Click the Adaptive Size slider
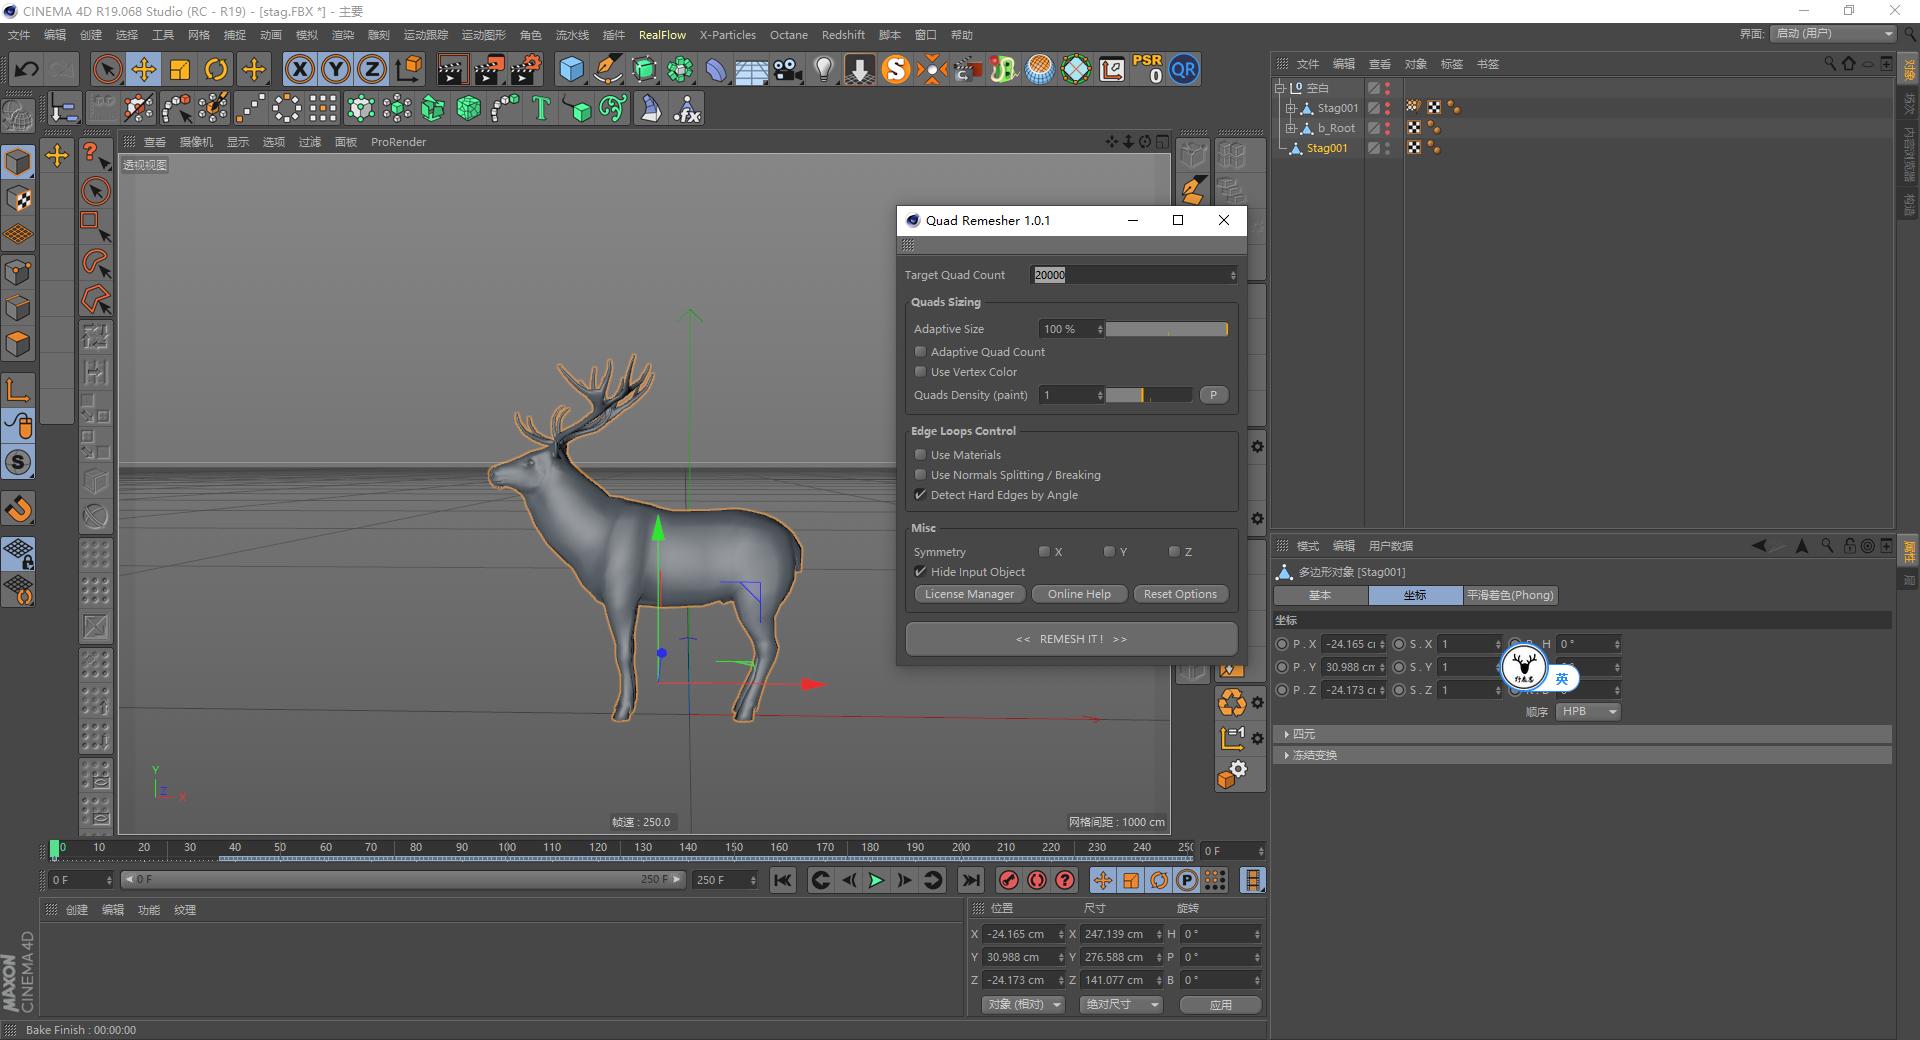Image resolution: width=1920 pixels, height=1040 pixels. (1168, 328)
